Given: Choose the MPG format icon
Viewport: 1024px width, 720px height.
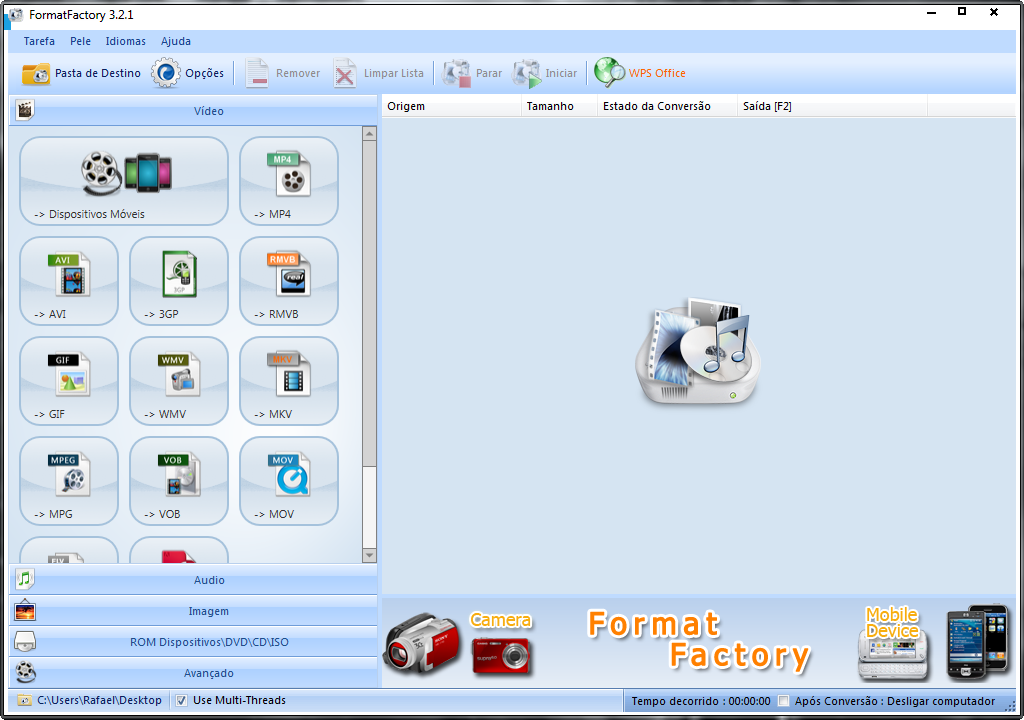Looking at the screenshot, I should 69,481.
